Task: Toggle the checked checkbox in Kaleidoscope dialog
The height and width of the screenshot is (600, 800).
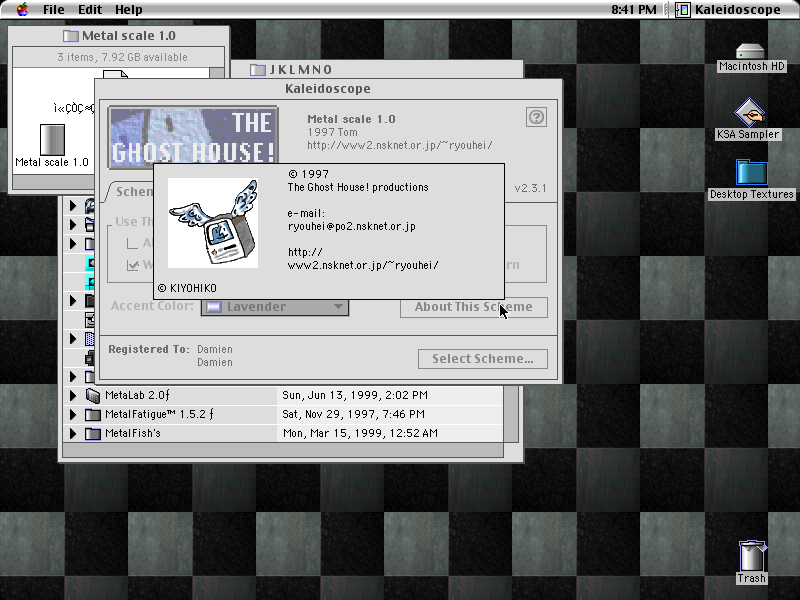Action: pyautogui.click(x=133, y=265)
